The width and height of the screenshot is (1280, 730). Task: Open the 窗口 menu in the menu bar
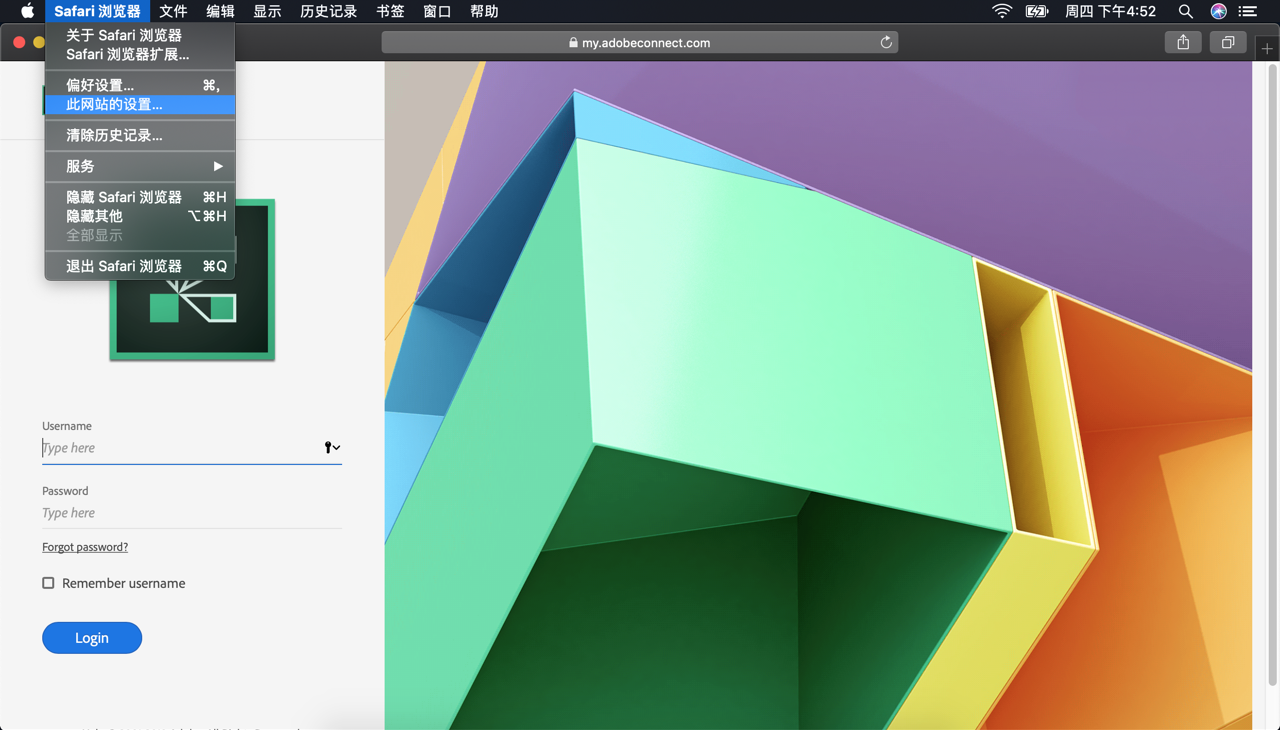437,11
